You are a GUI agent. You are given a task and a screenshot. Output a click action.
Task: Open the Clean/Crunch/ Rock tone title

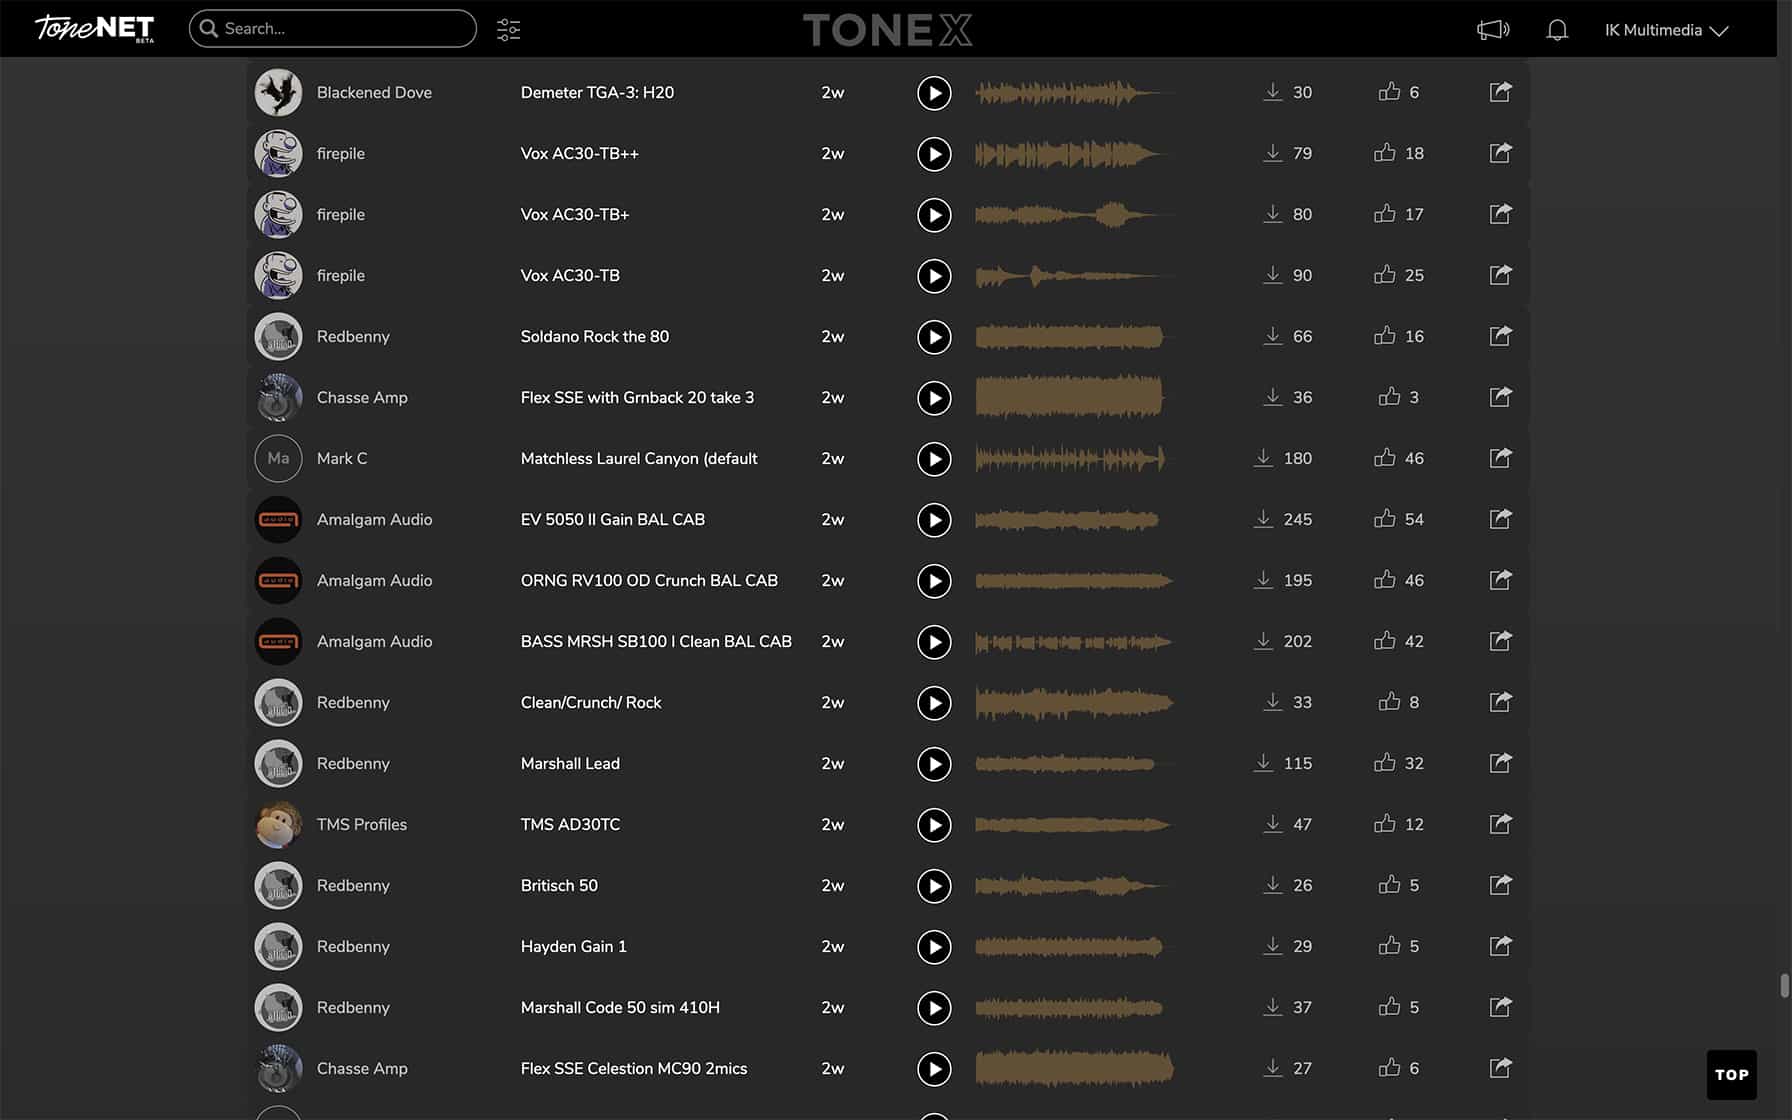[x=591, y=702]
